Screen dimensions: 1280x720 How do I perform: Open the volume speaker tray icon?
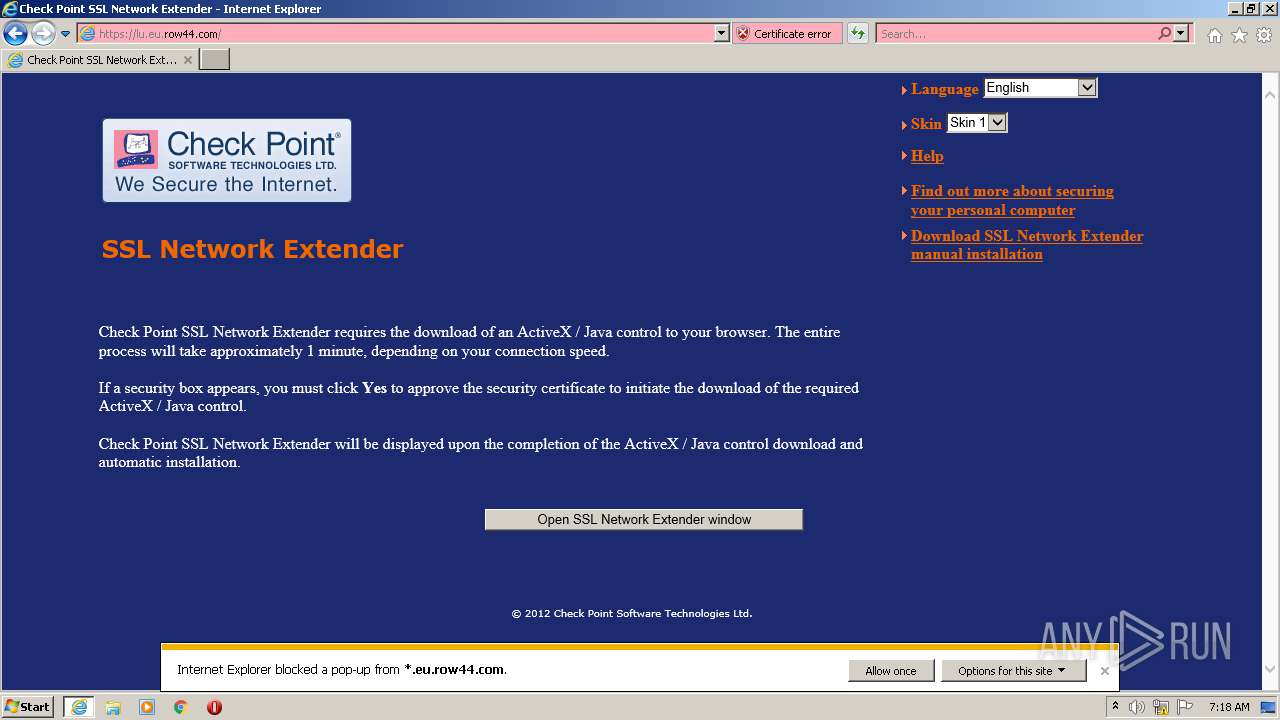point(1137,707)
